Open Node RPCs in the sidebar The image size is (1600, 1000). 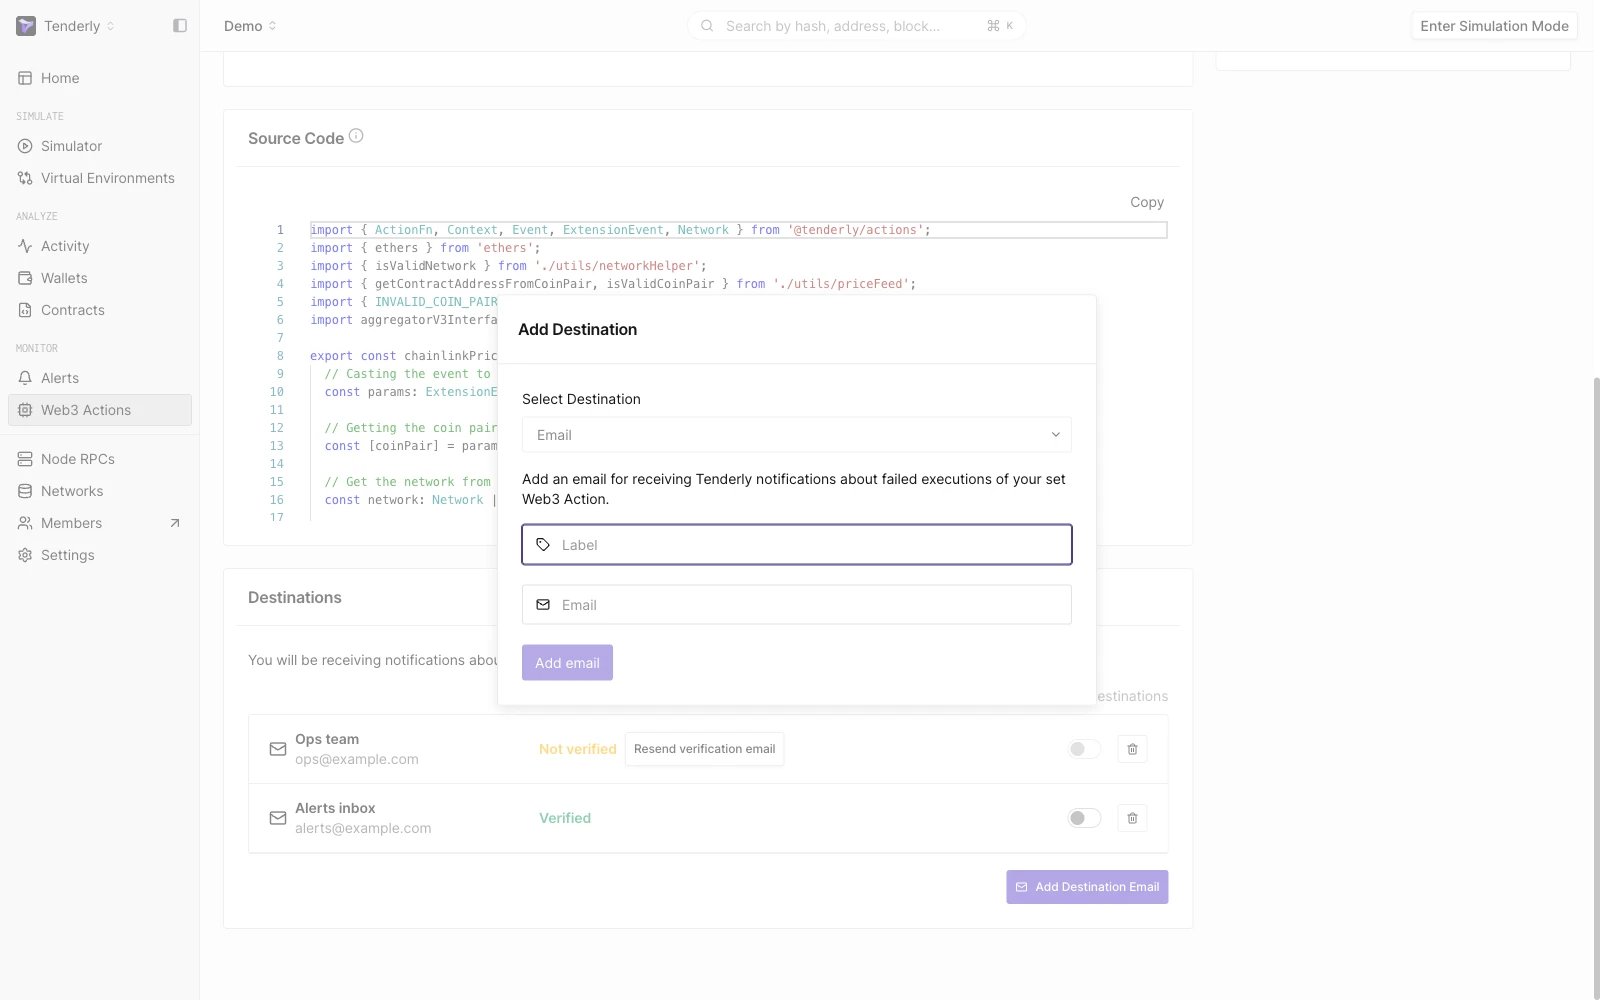[100, 459]
